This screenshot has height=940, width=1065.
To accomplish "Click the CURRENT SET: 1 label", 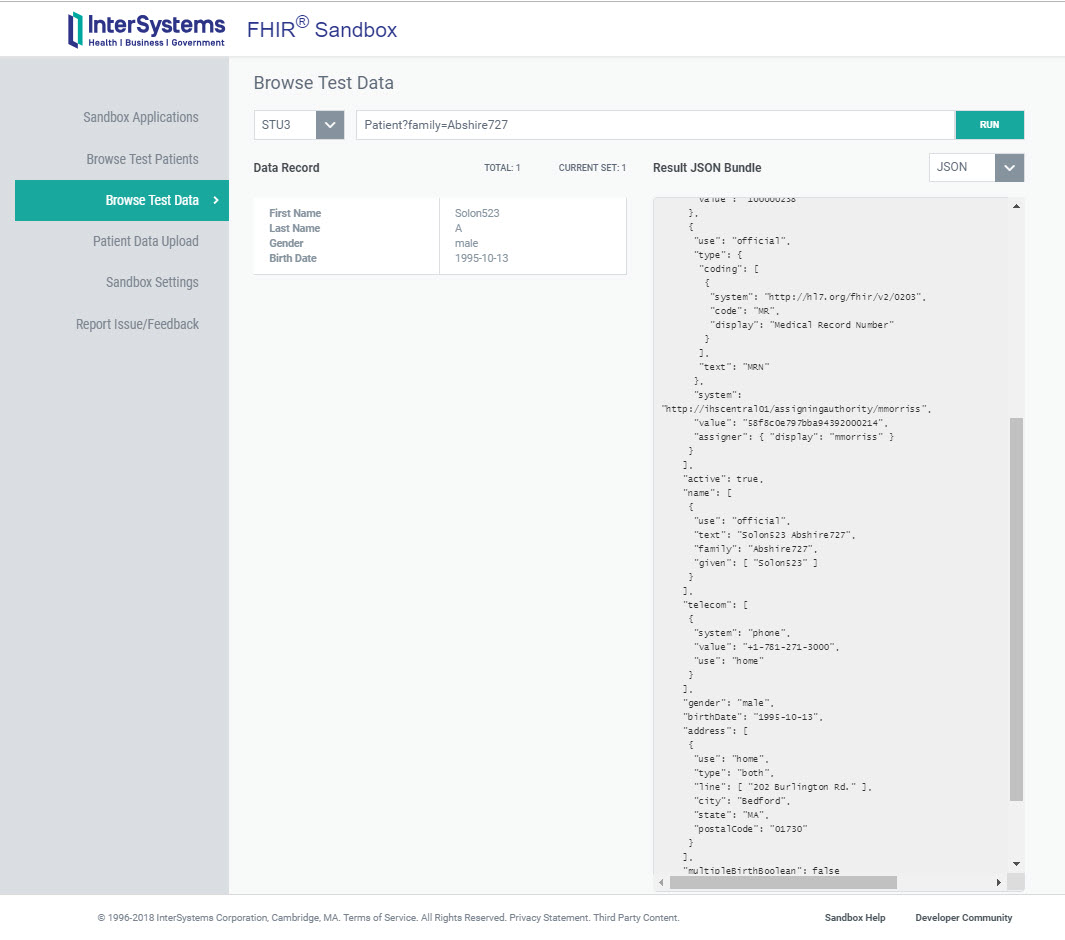I will 592,168.
